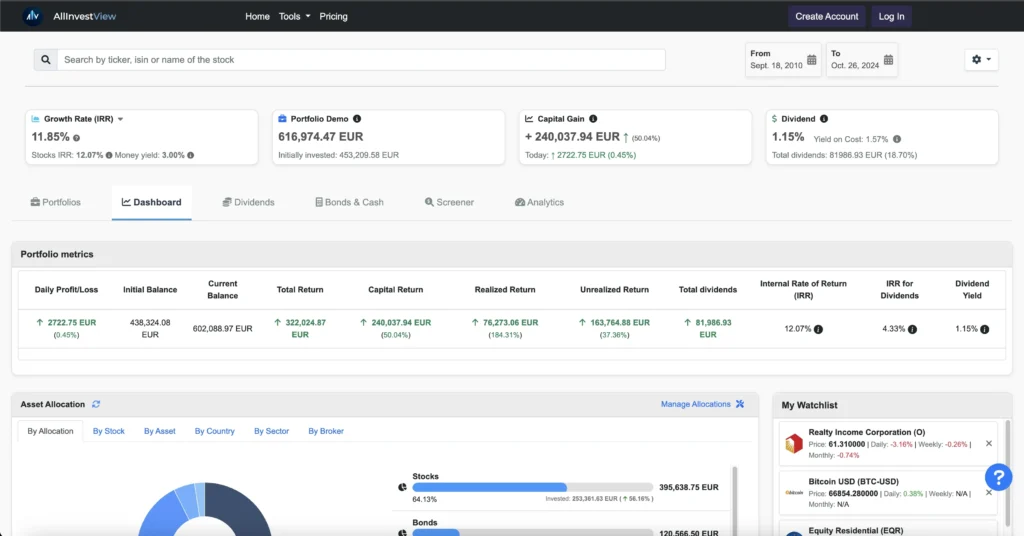Click the Capital Gain info icon
This screenshot has height=536, width=1024.
[x=593, y=119]
